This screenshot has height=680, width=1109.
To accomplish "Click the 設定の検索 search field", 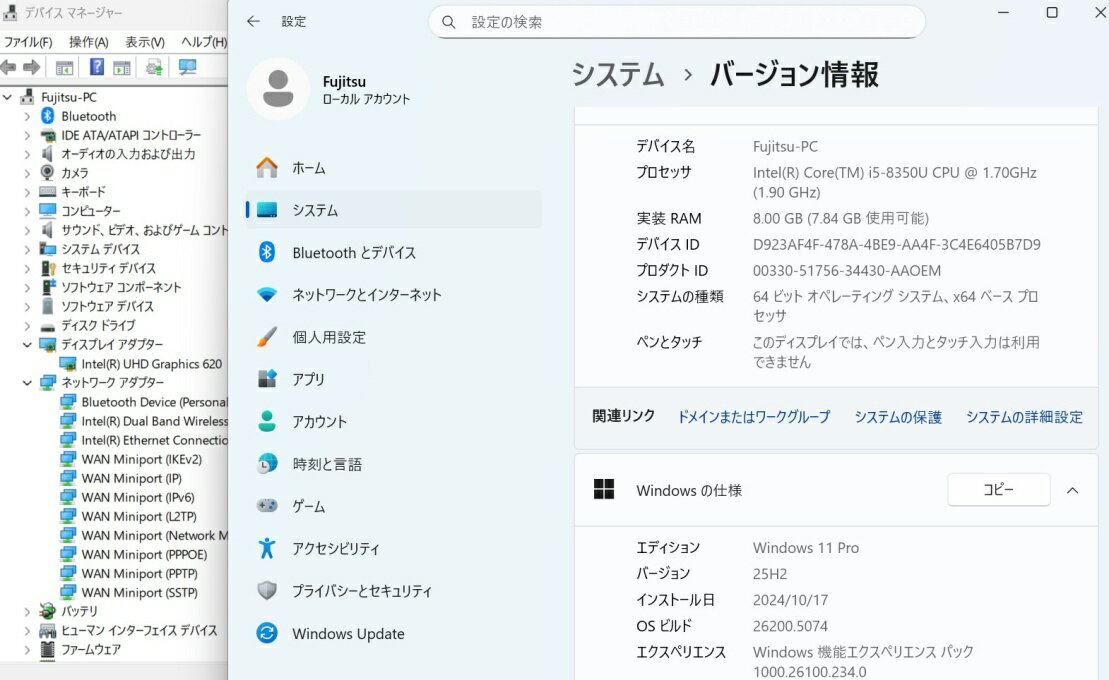I will pos(690,22).
